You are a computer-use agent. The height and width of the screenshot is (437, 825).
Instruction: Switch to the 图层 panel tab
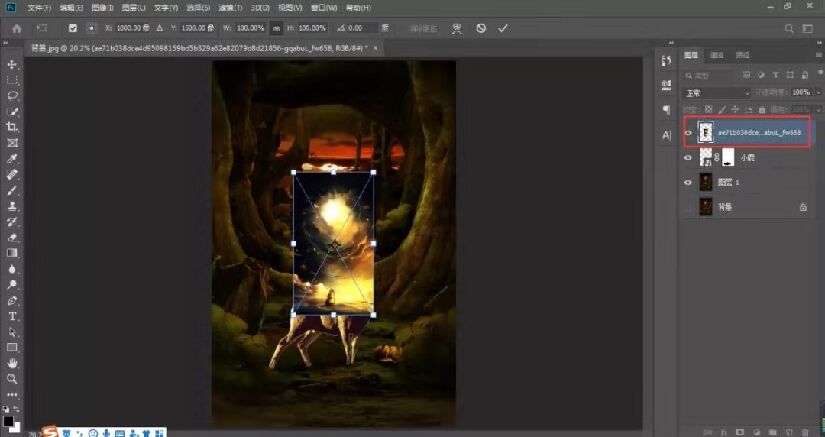click(x=691, y=55)
